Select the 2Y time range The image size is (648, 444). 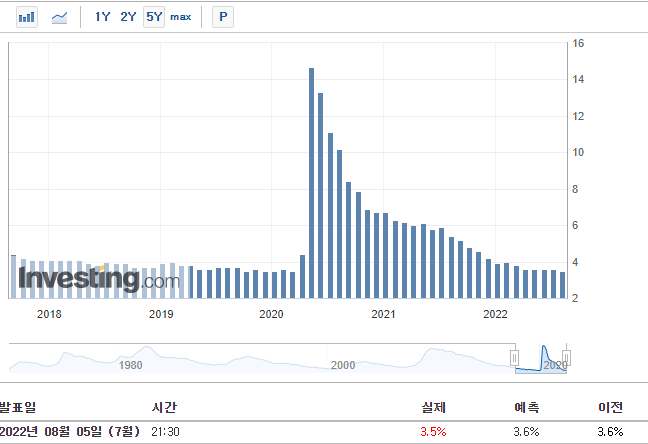128,17
